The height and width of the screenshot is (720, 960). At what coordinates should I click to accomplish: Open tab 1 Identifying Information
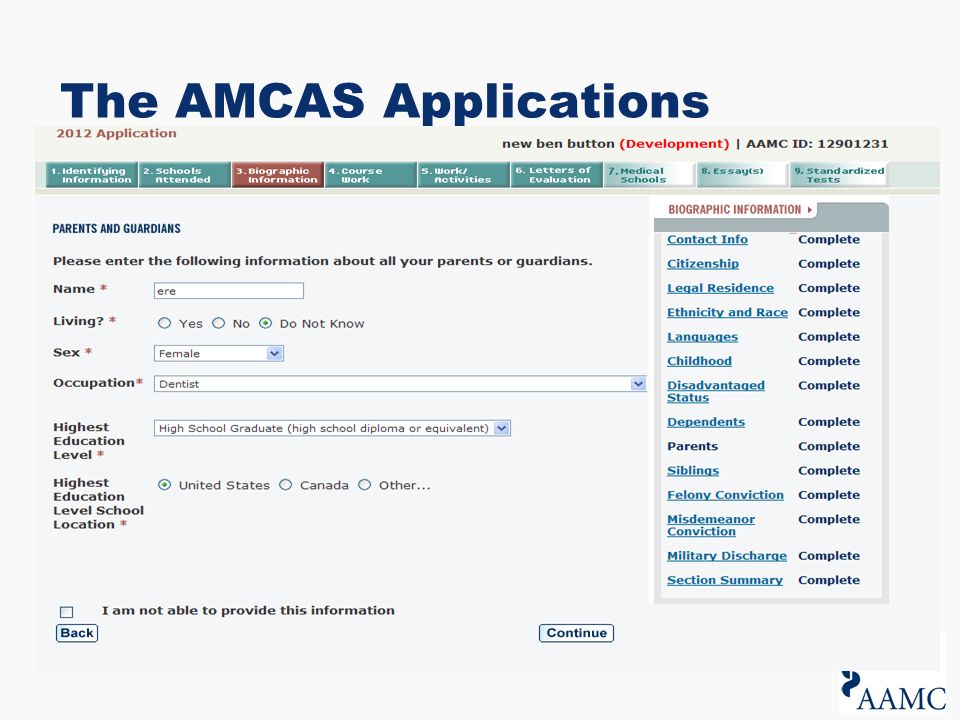click(92, 175)
